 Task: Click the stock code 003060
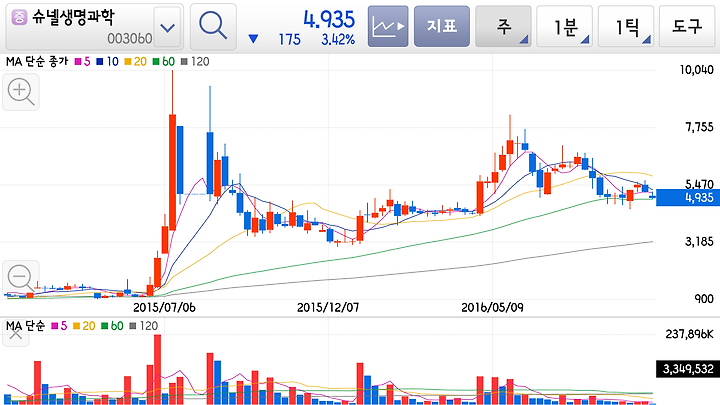(129, 39)
